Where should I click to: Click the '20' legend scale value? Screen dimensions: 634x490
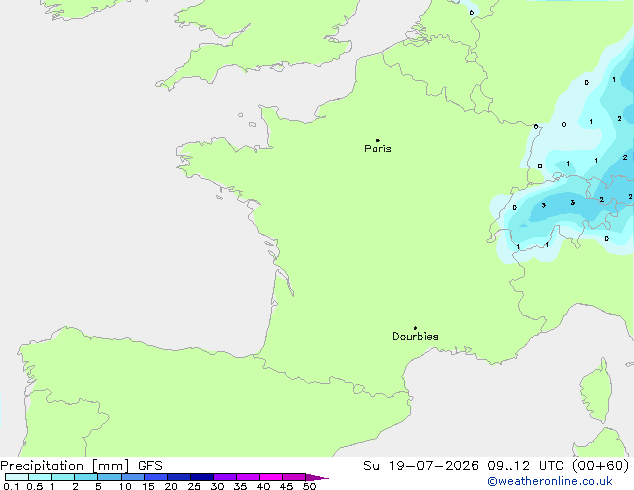point(171,486)
